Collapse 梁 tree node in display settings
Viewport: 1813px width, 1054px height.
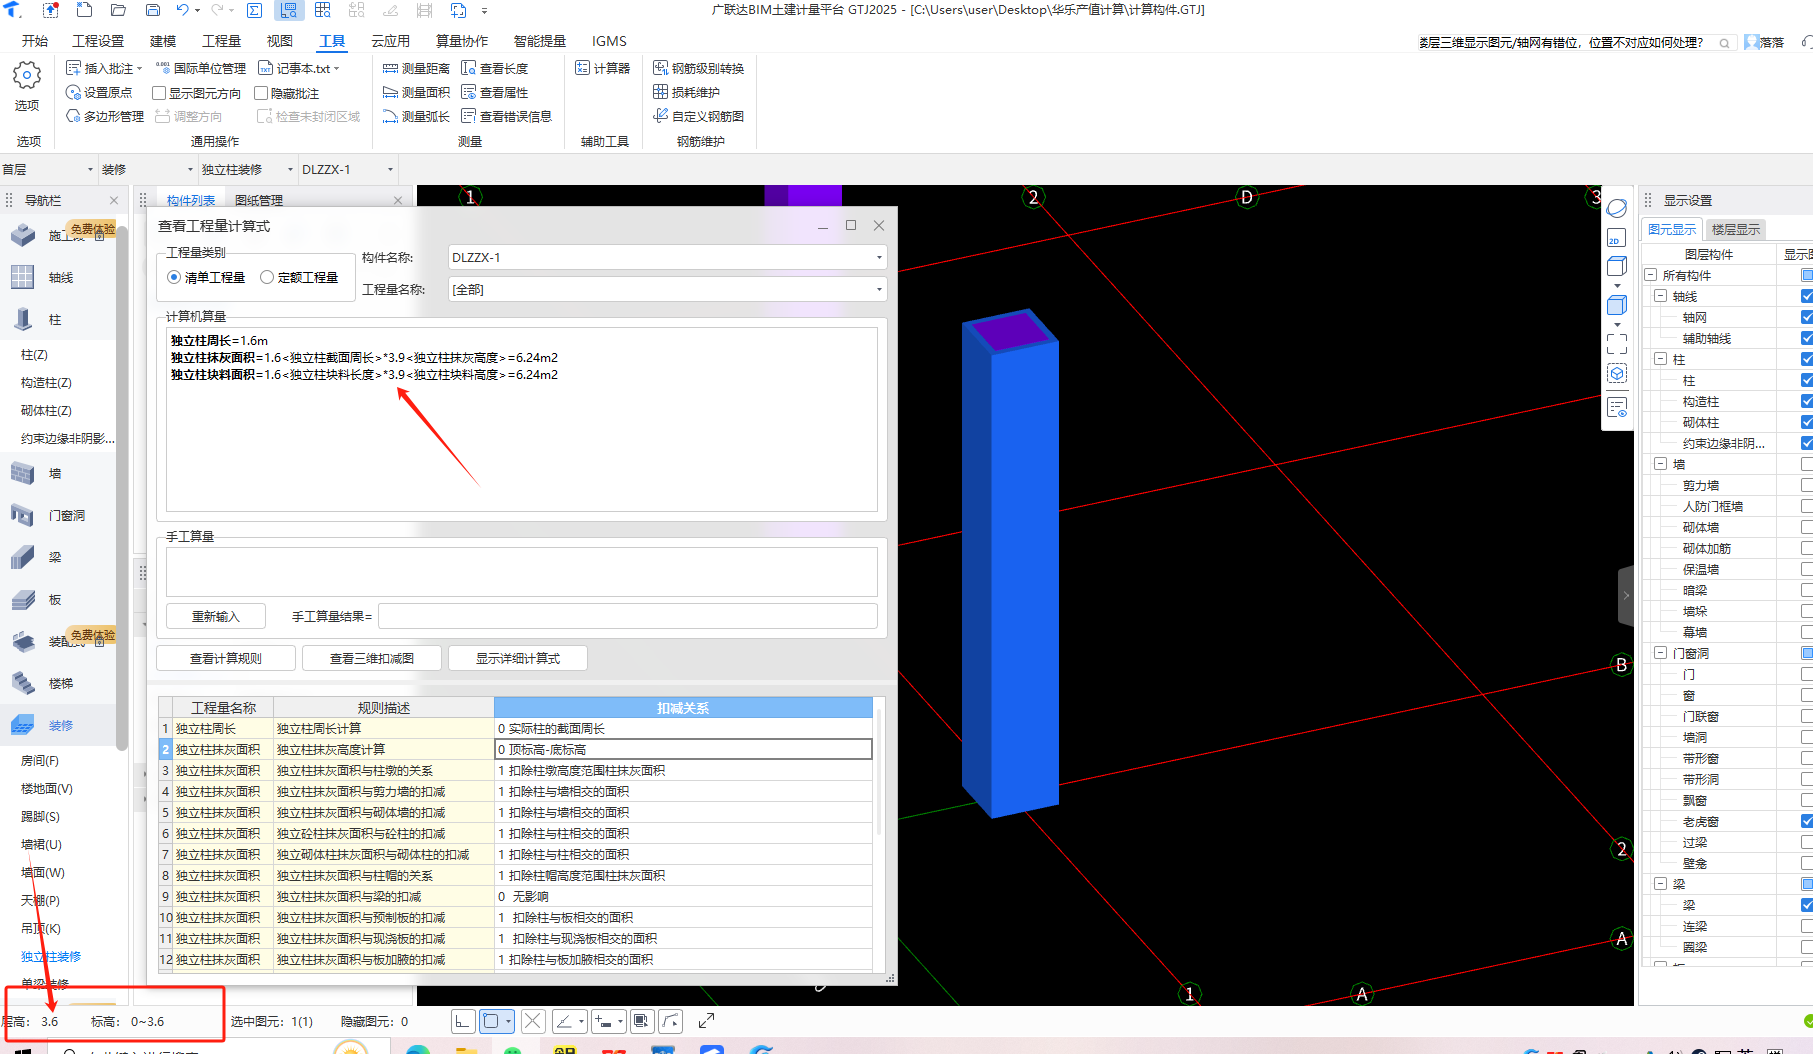click(1661, 884)
